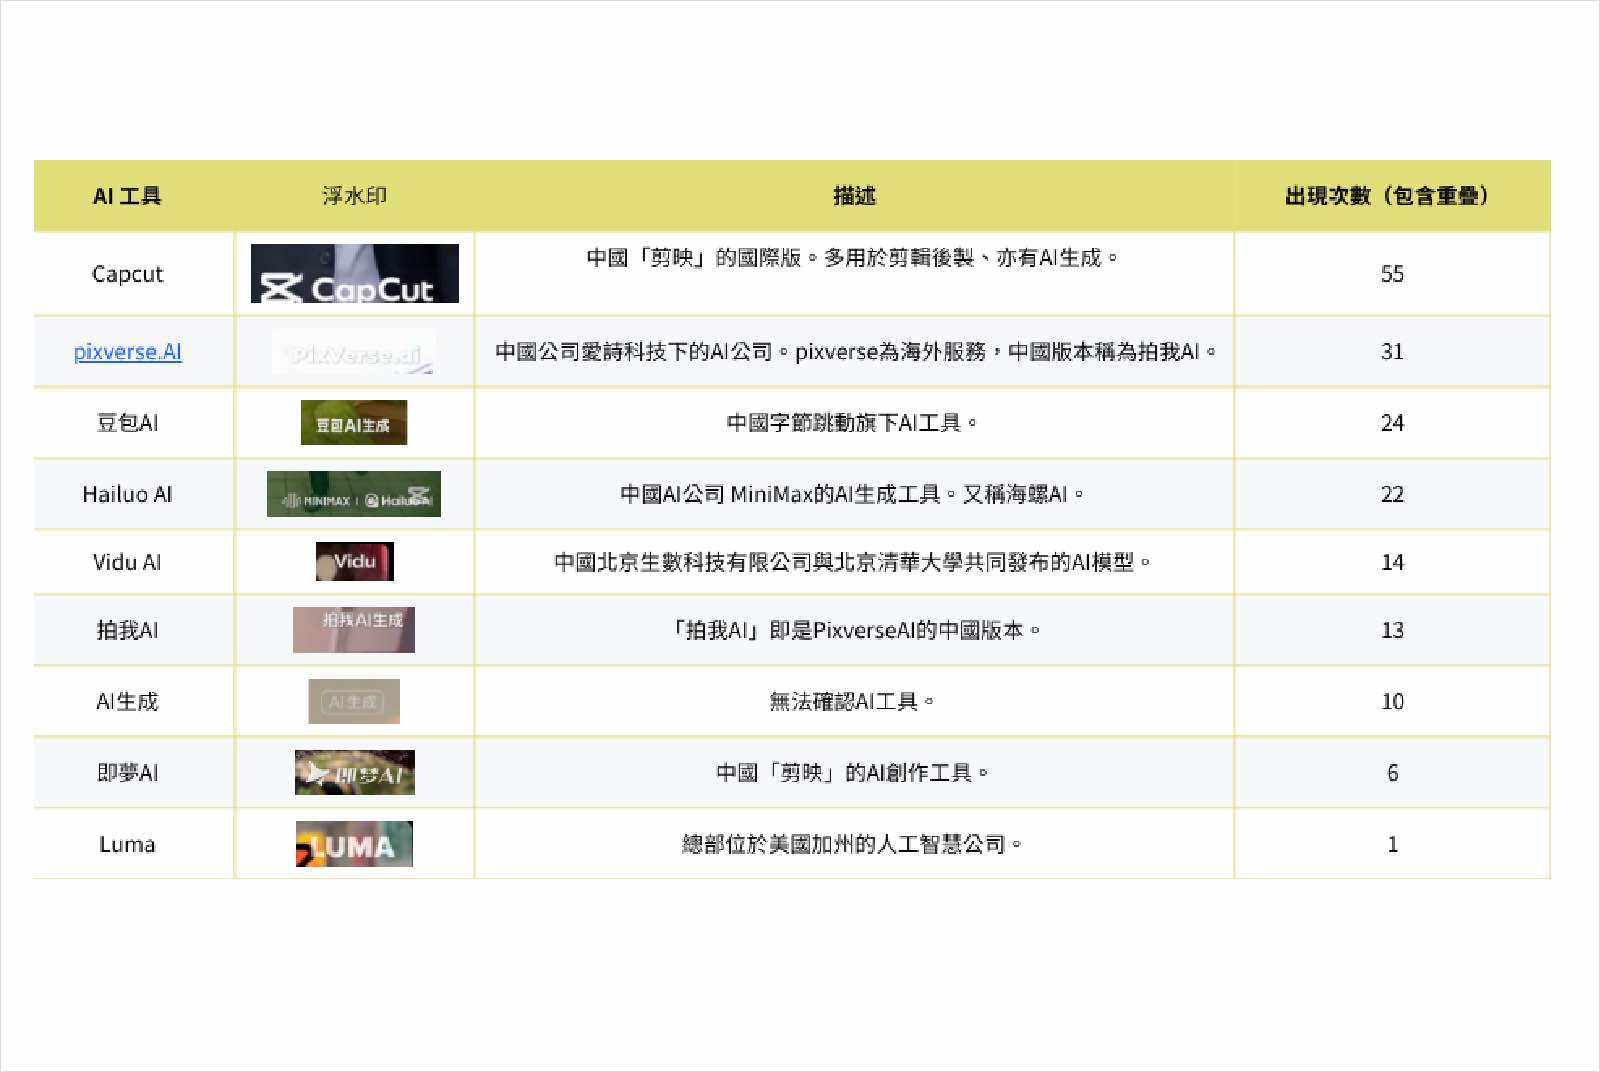This screenshot has height=1072, width=1600.
Task: Click the 出現次數（包含重疊）header
Action: (1392, 196)
